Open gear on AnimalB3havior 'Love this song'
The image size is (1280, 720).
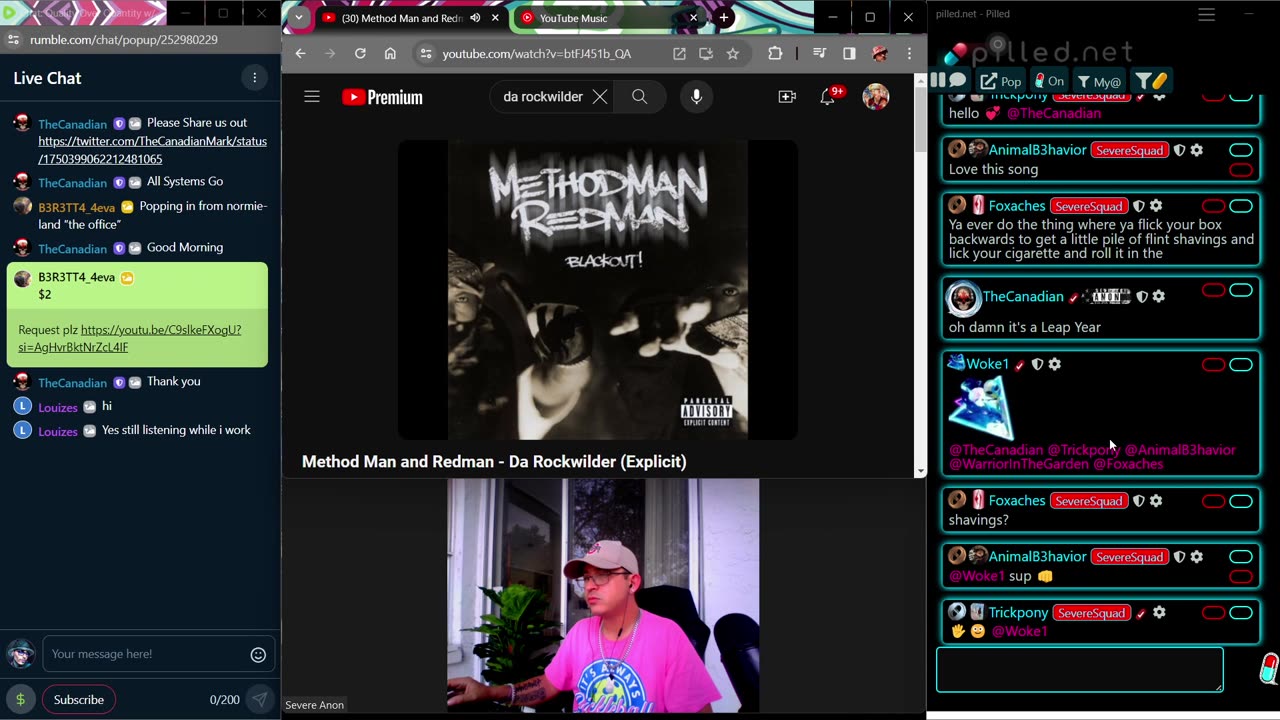[1197, 150]
